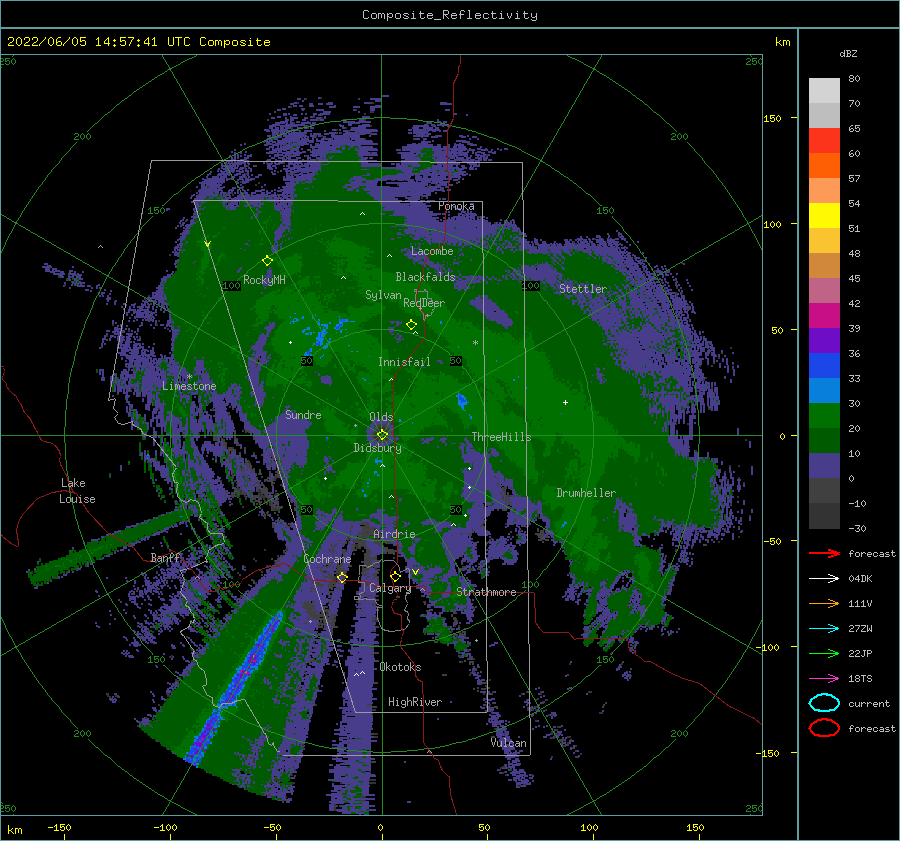Click the orange 111V arrow in legend
The width and height of the screenshot is (900, 841).
[824, 603]
